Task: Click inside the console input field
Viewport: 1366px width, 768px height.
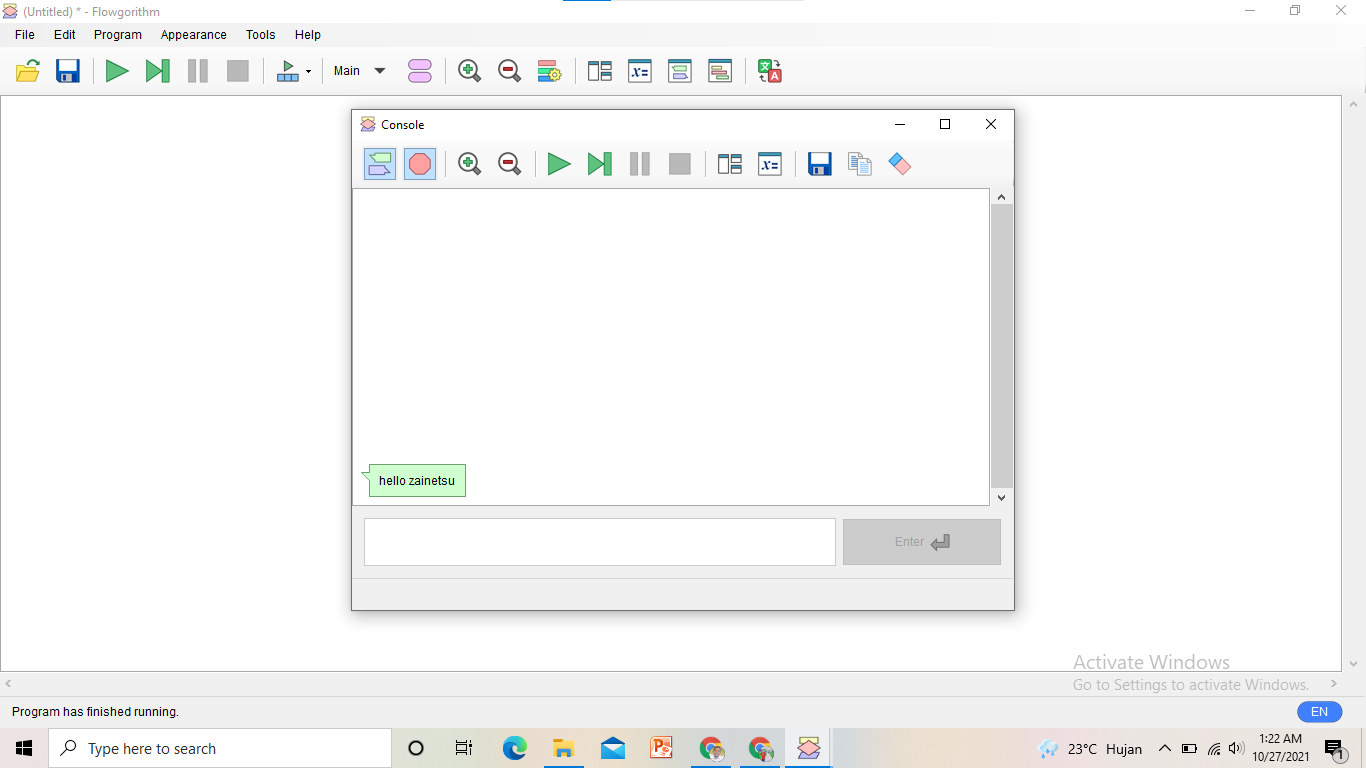Action: click(599, 541)
